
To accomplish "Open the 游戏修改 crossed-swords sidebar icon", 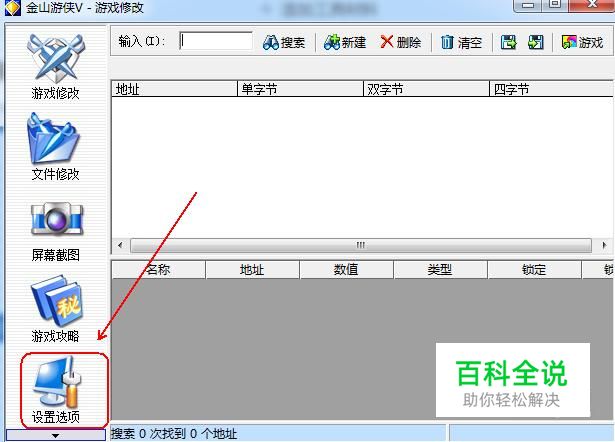I will (56, 66).
